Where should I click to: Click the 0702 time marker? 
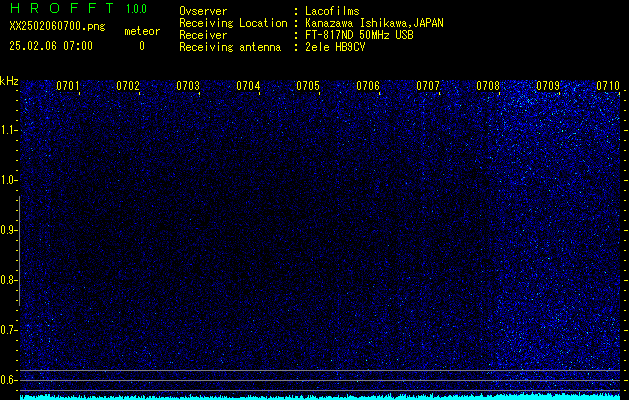(x=128, y=86)
